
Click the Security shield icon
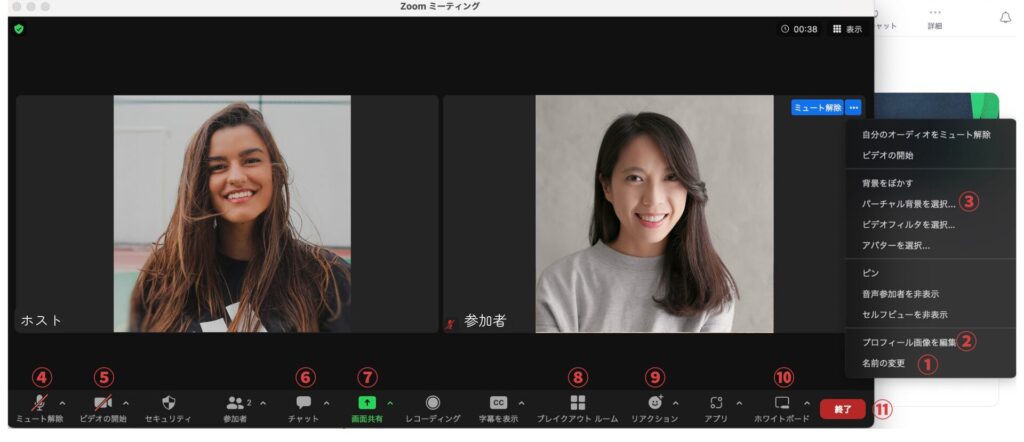tap(167, 402)
